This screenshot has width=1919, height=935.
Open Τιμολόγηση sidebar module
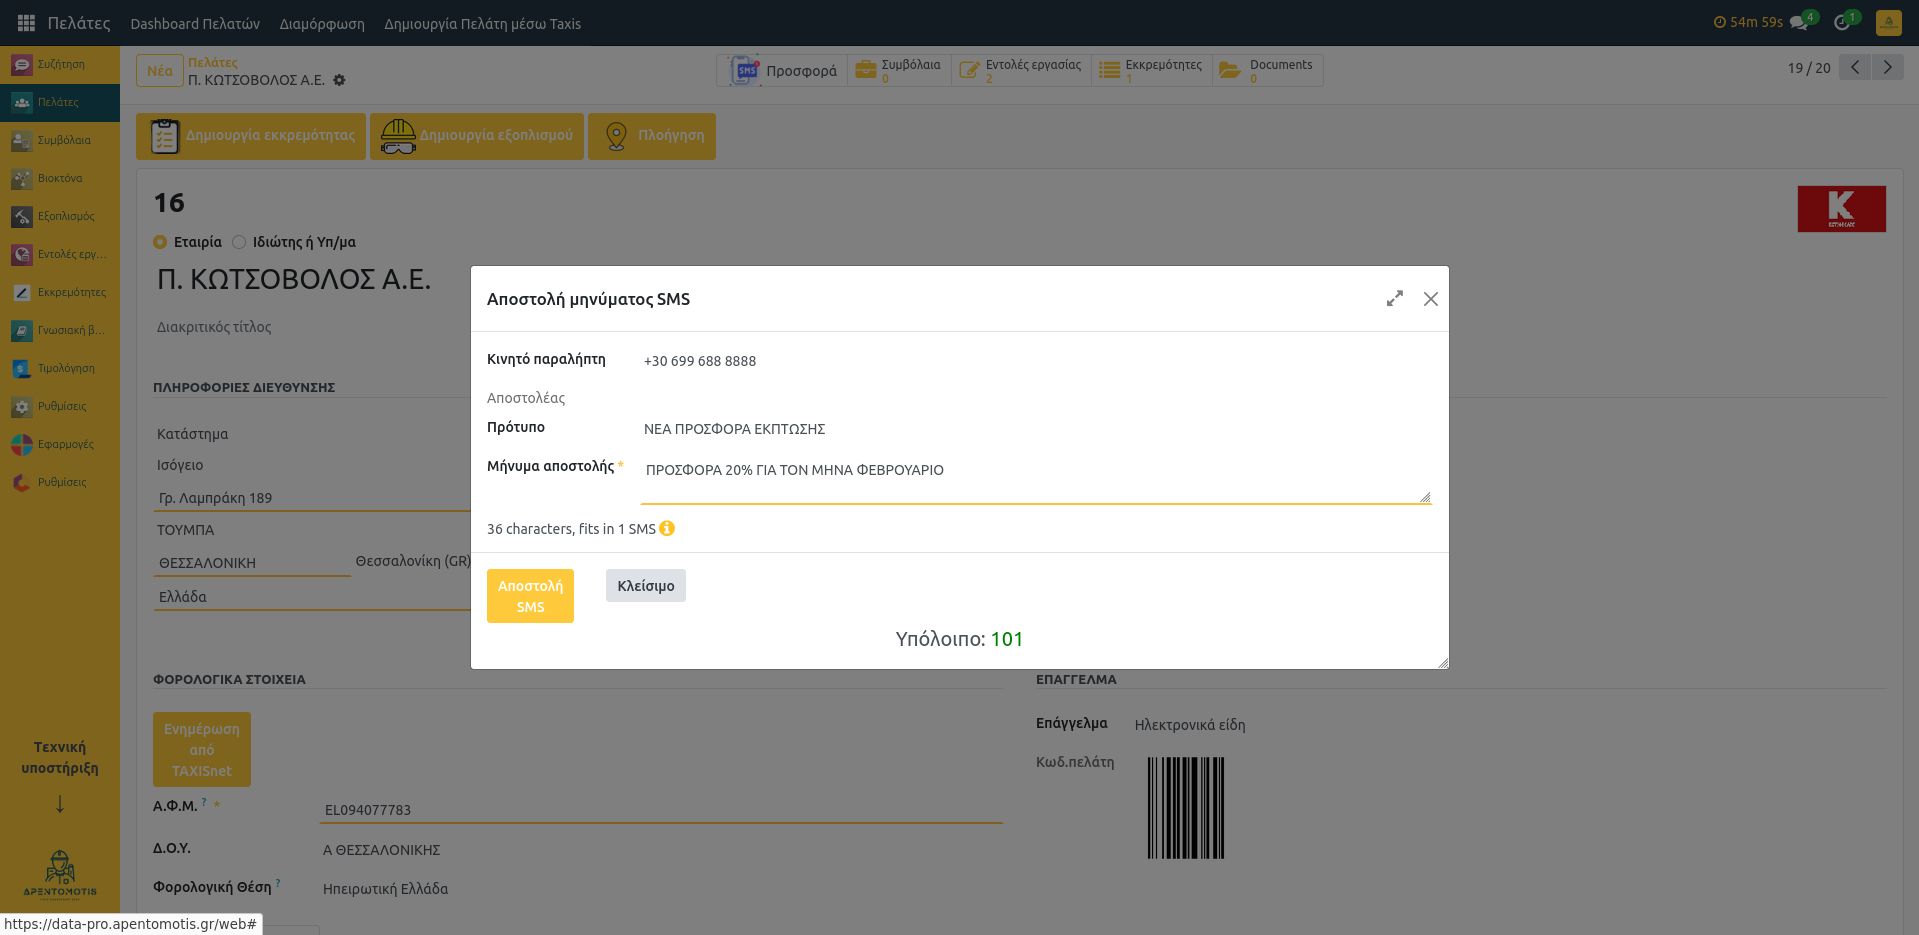[60, 368]
